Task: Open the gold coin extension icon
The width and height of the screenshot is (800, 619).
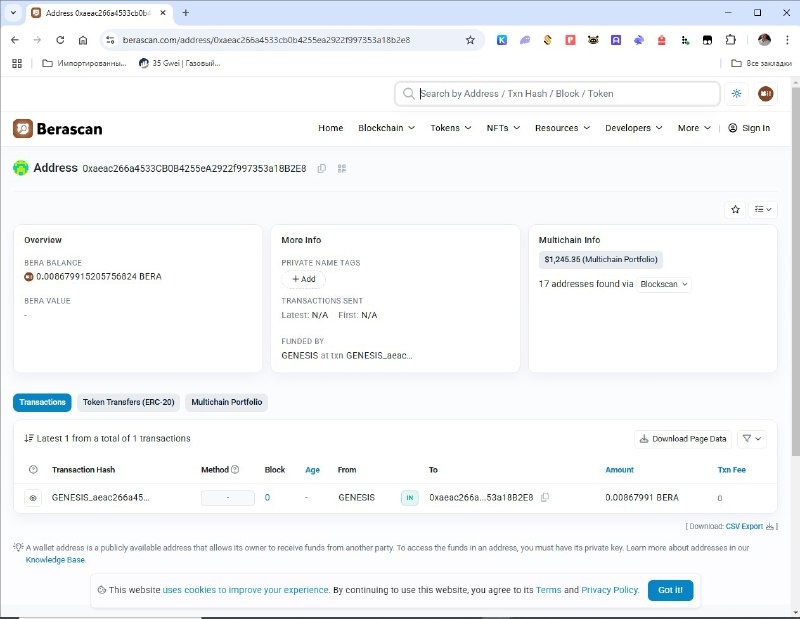Action: click(x=547, y=40)
